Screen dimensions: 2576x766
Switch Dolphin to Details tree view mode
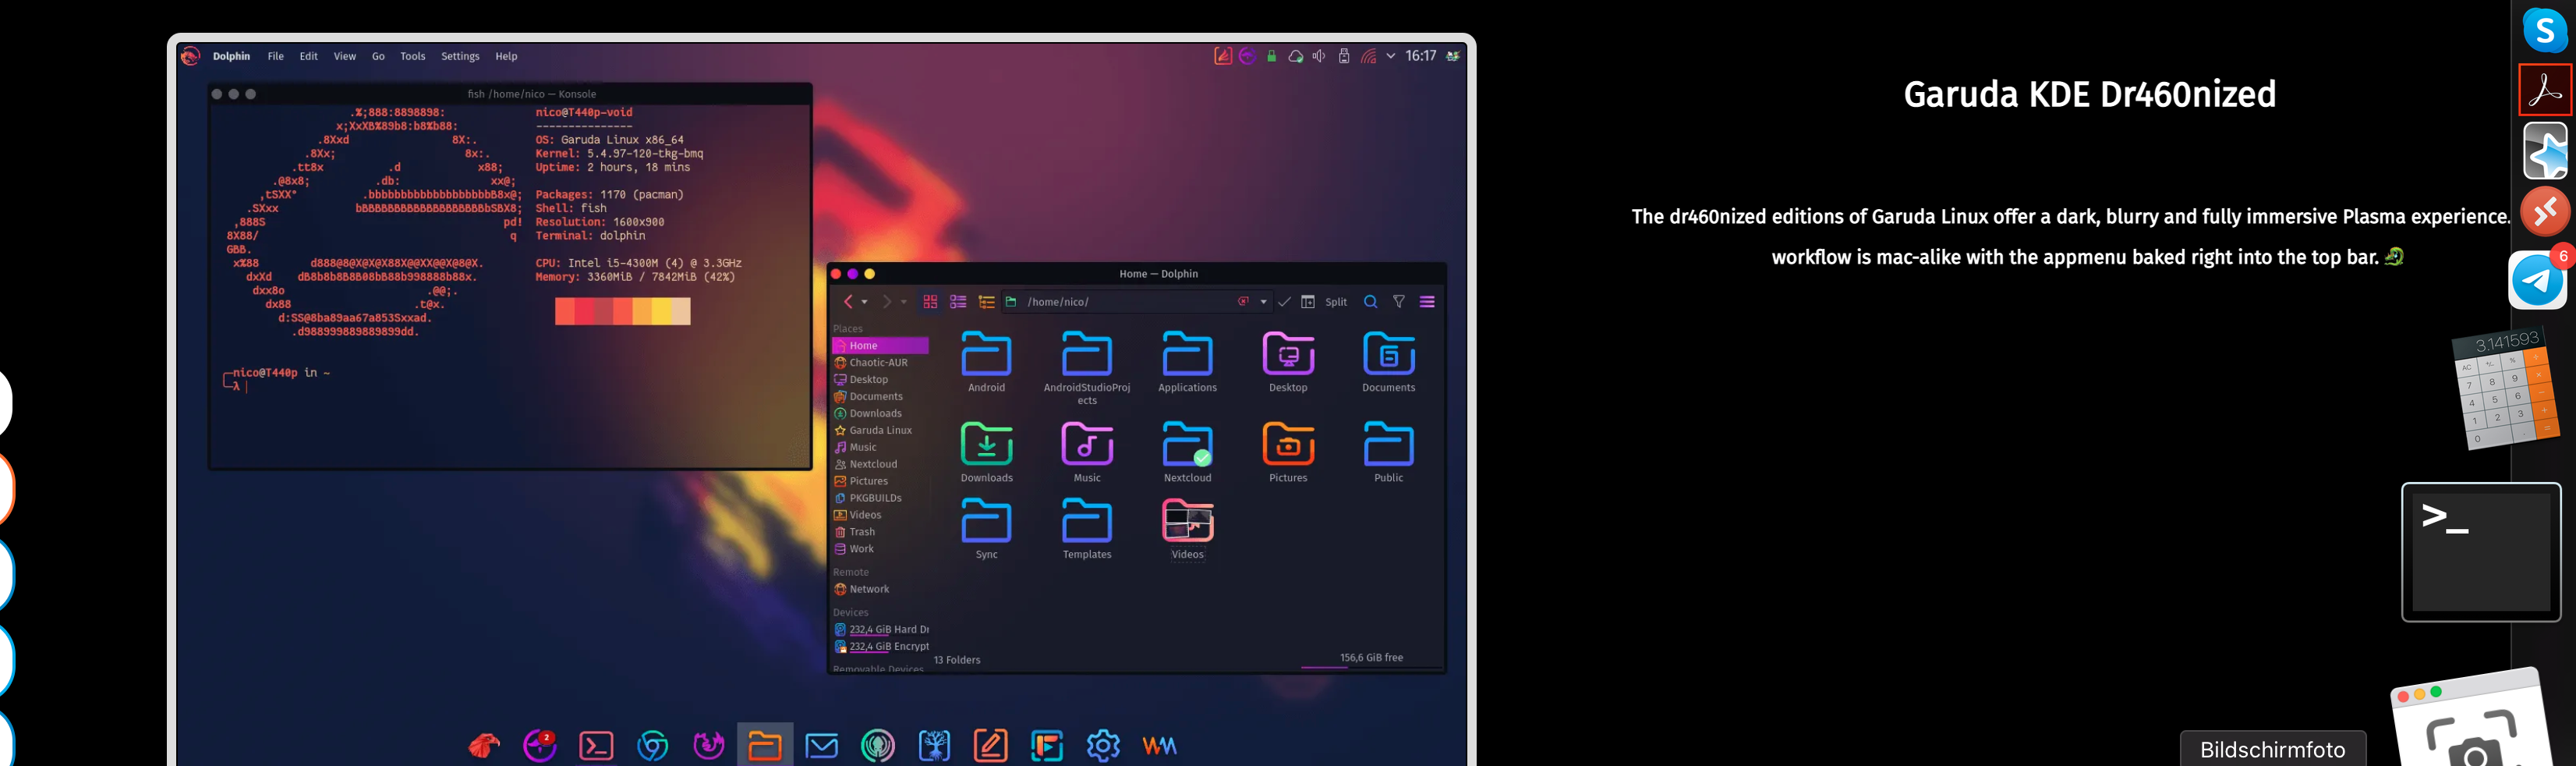[986, 302]
